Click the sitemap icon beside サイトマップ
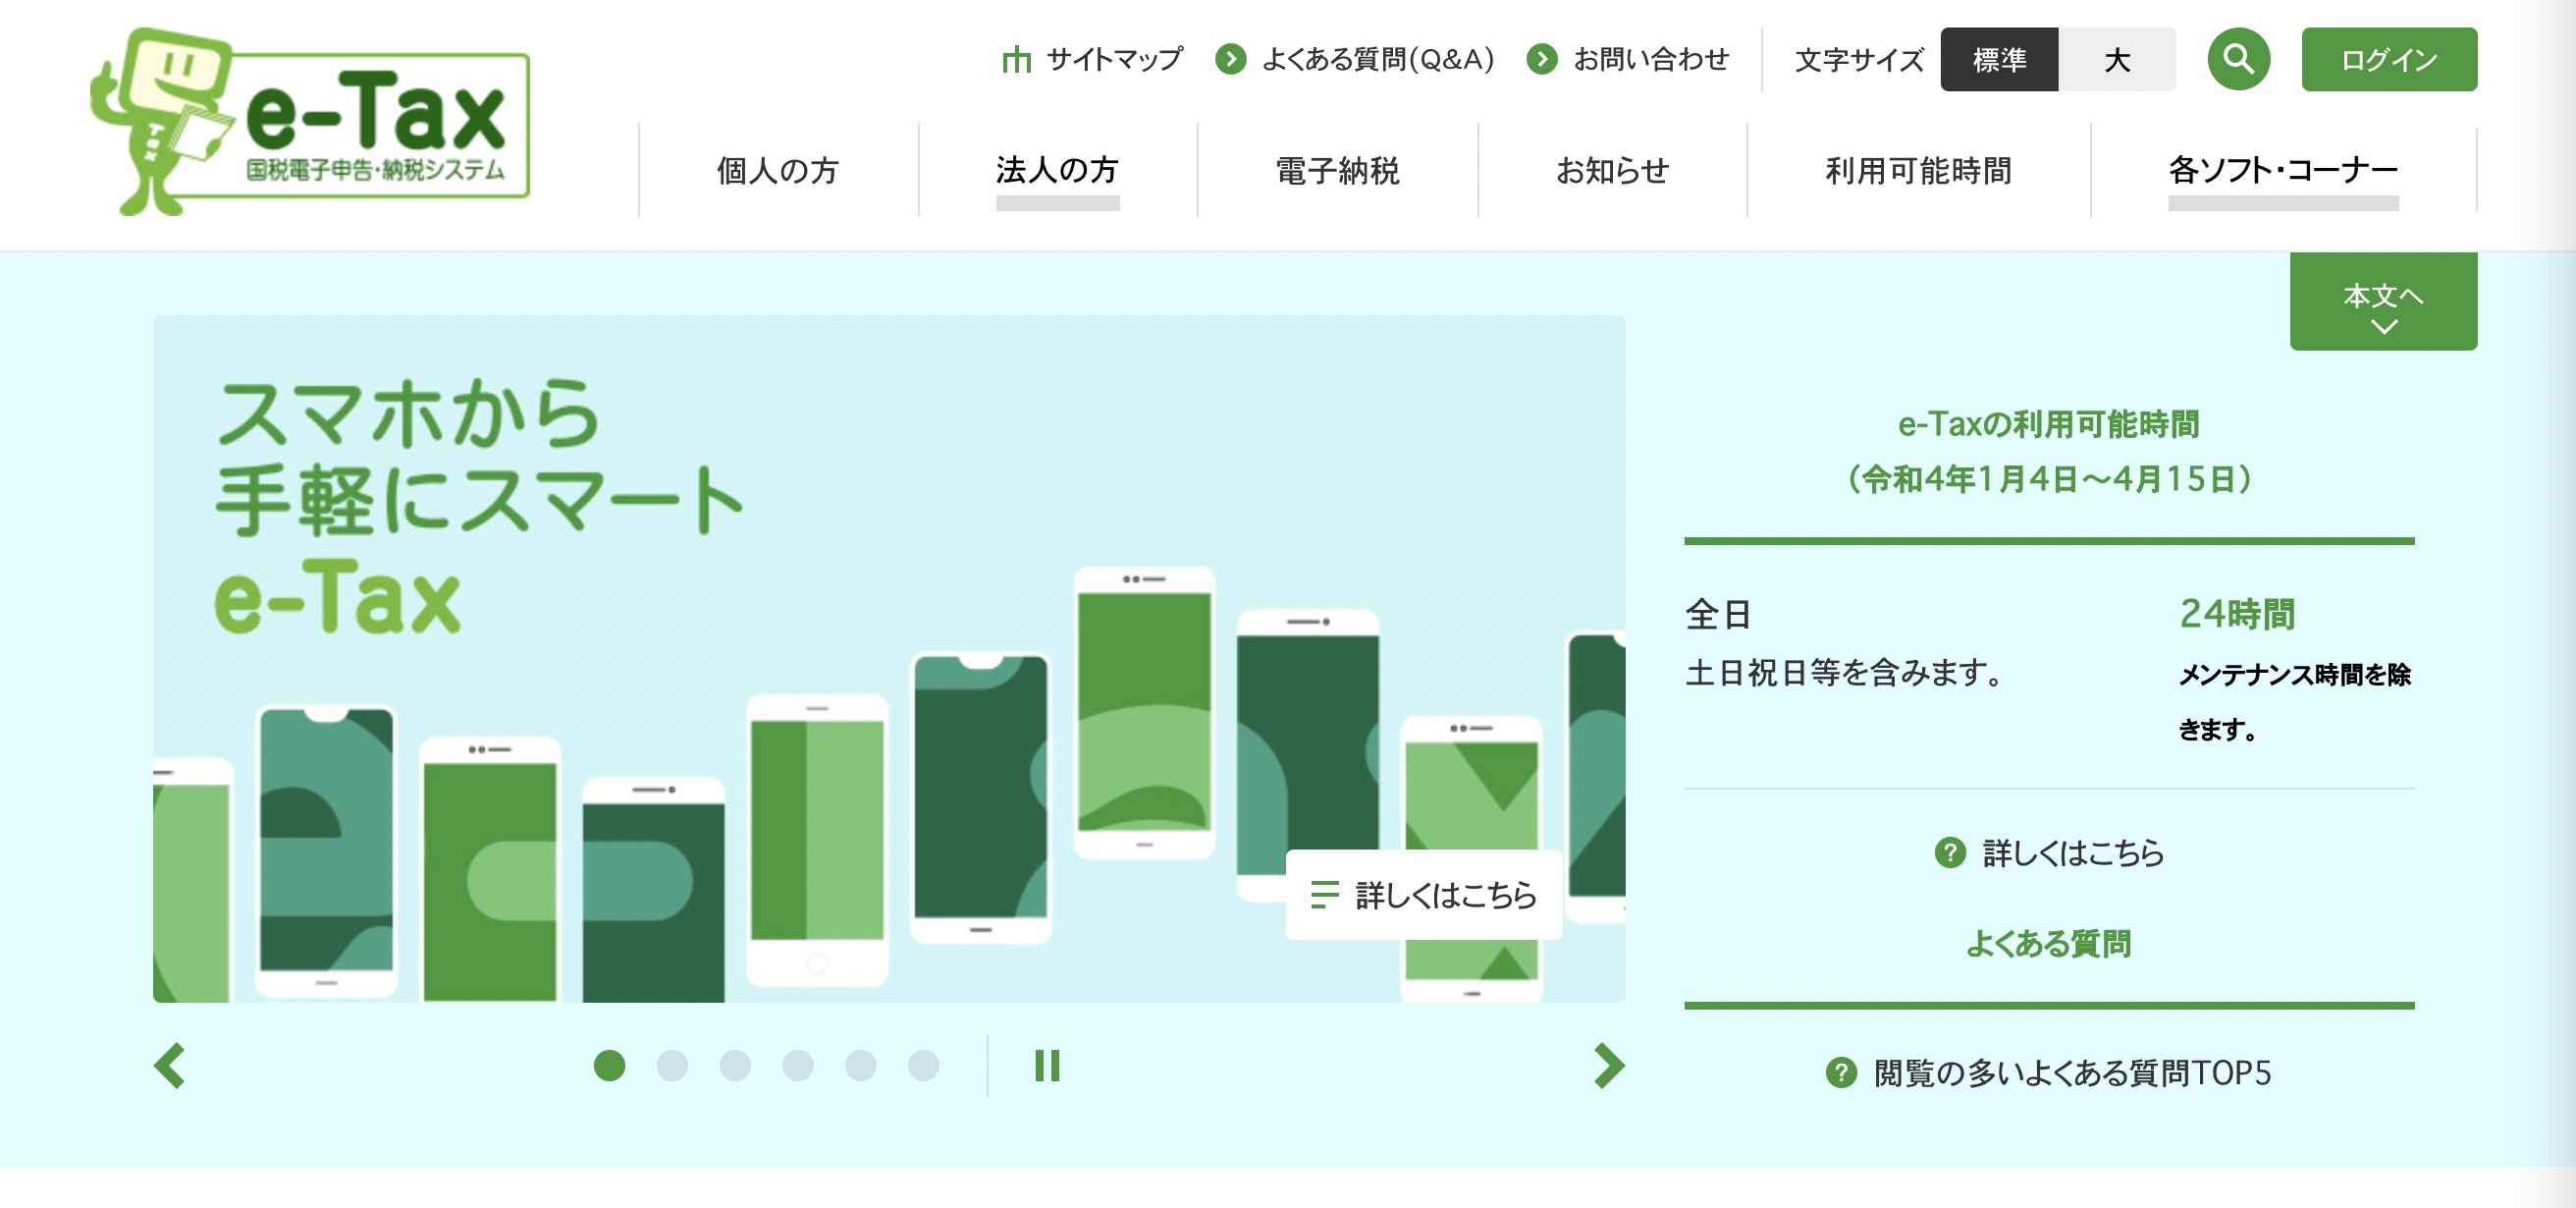The width and height of the screenshot is (2576, 1208). coord(1016,60)
